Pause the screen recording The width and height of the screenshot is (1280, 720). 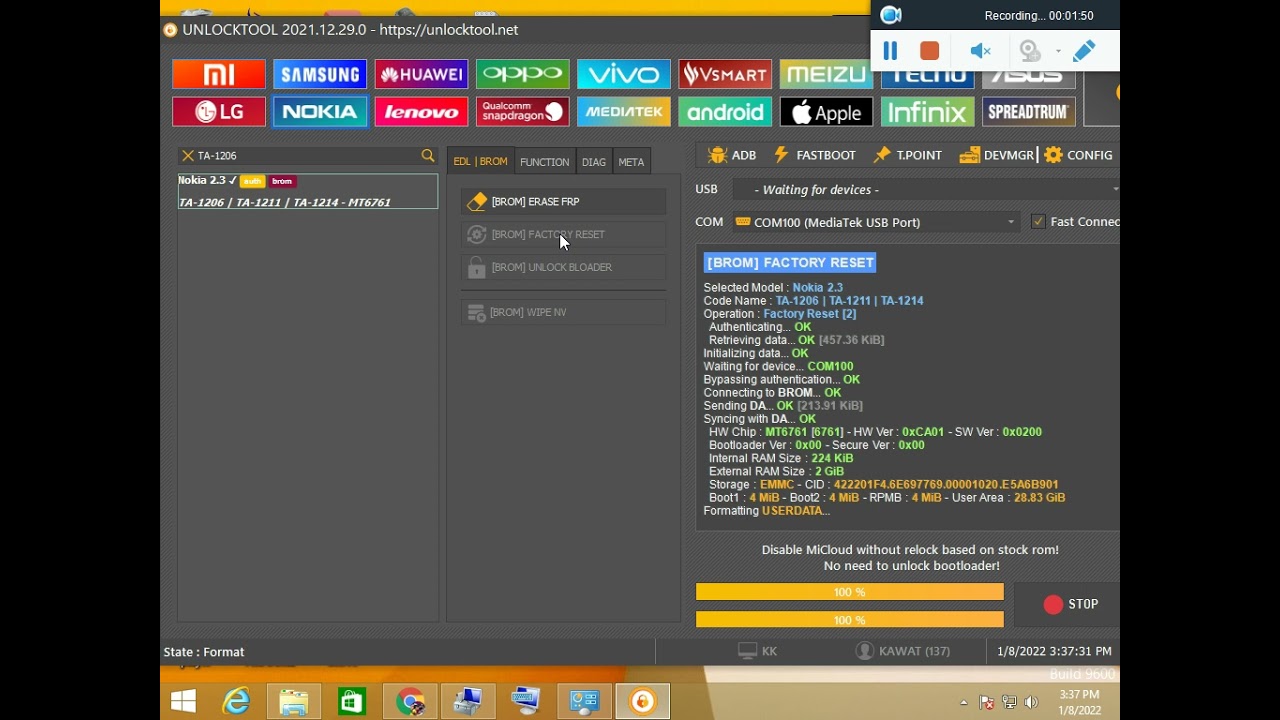pyautogui.click(x=890, y=50)
